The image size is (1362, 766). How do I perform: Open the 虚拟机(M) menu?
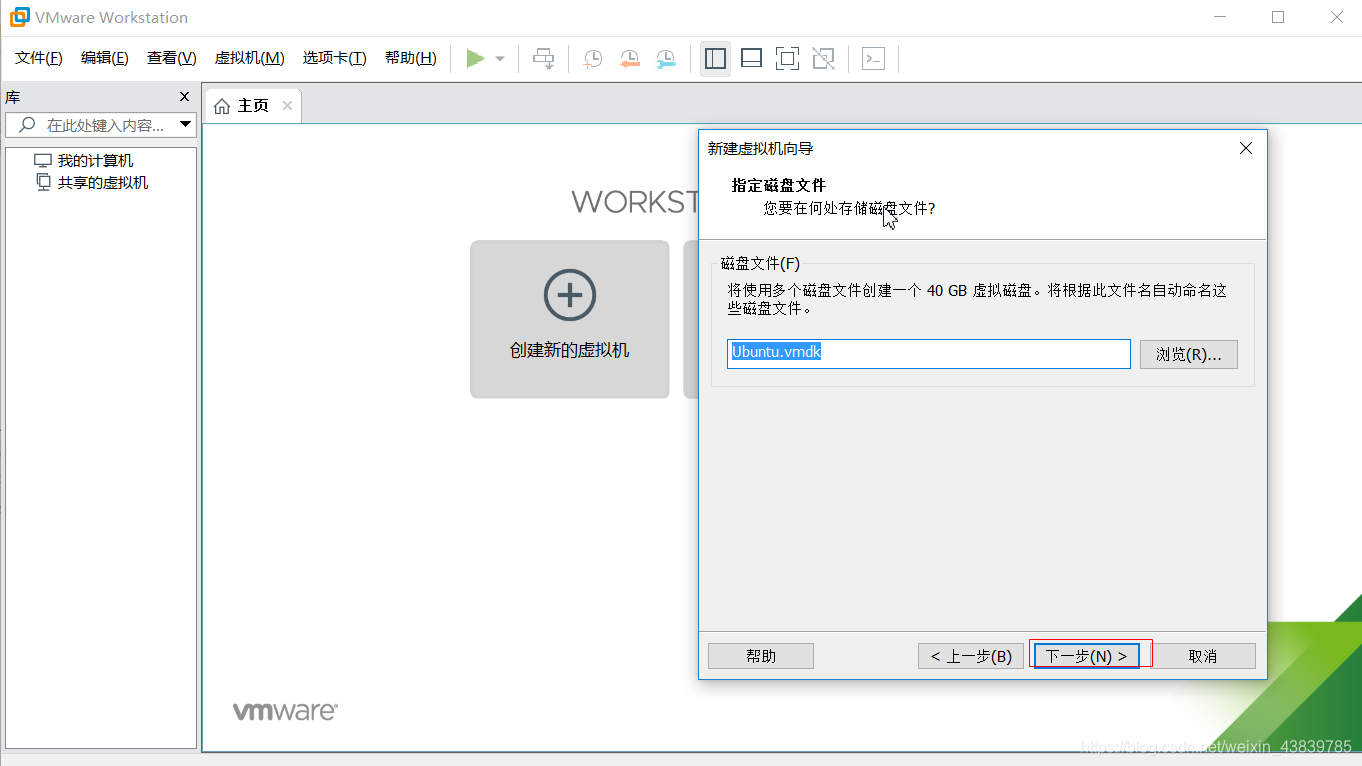[250, 58]
